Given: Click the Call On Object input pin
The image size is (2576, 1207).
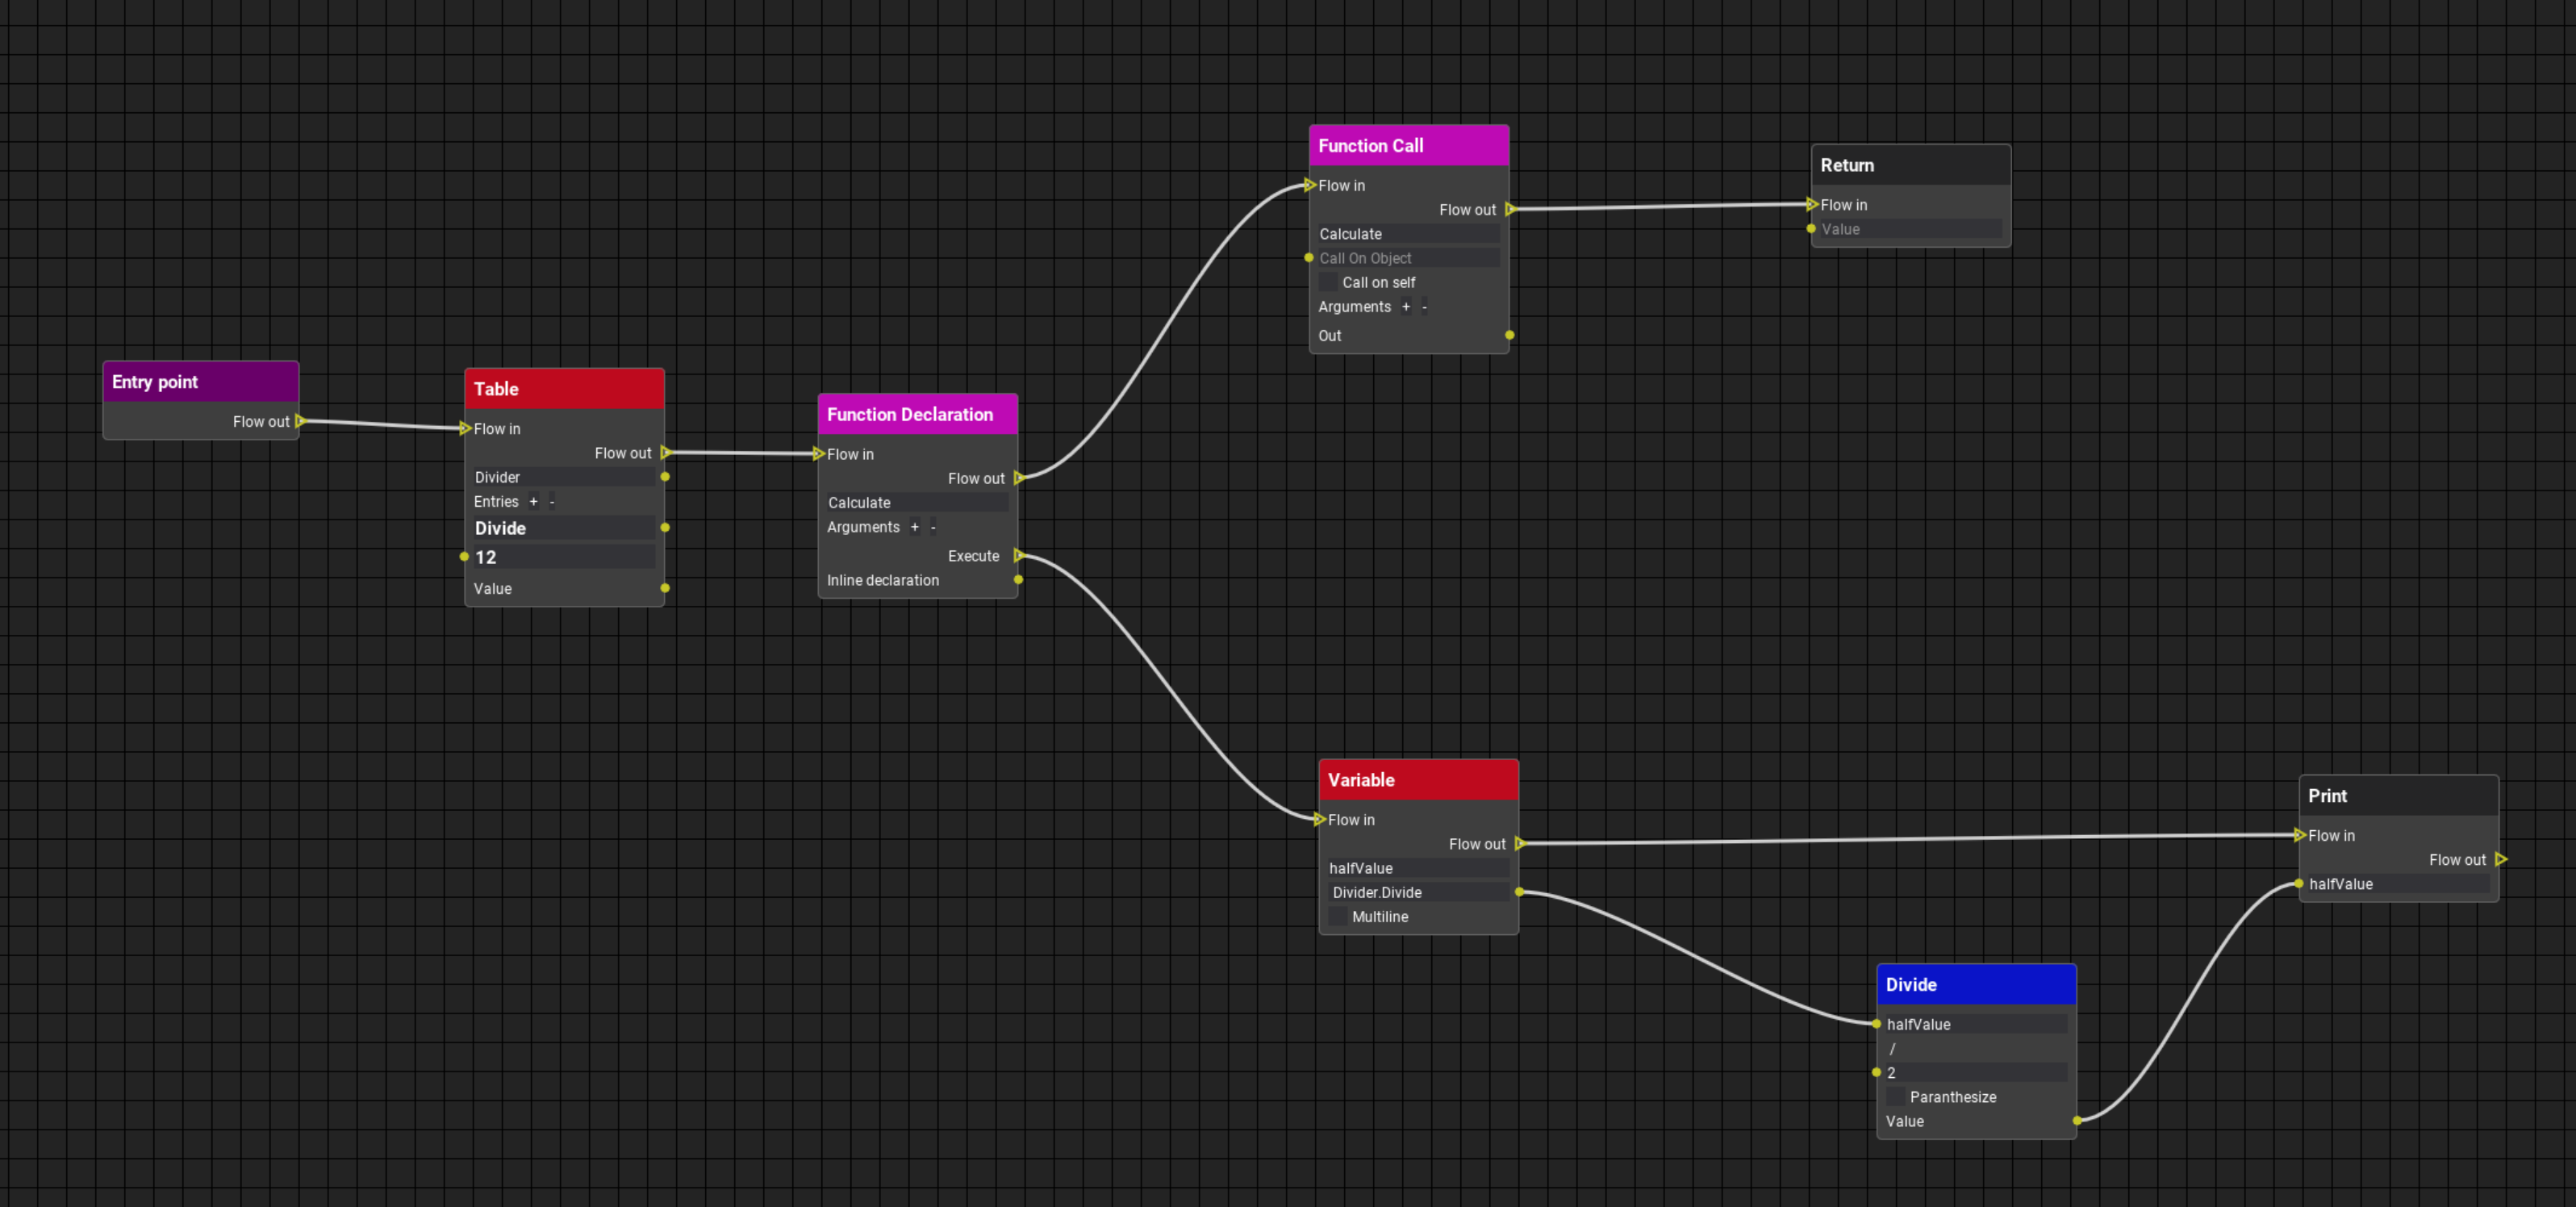Looking at the screenshot, I should [1310, 257].
